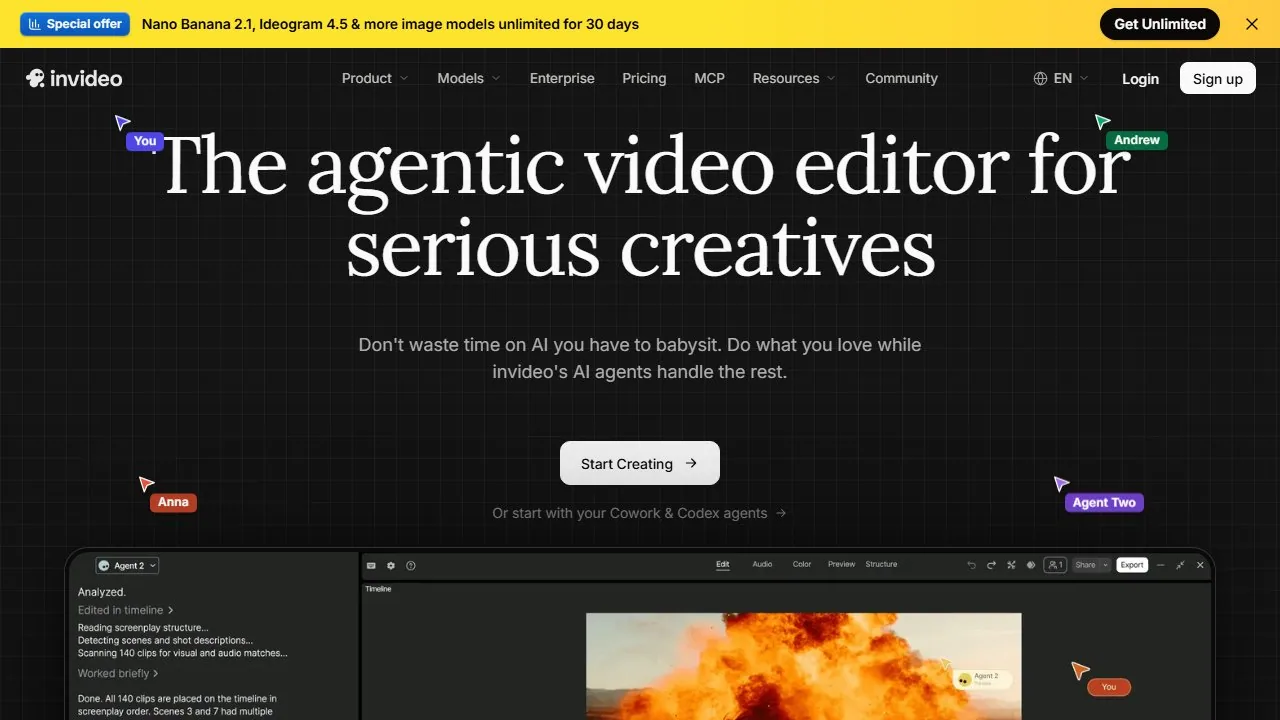Expand the Models menu
This screenshot has width=1280, height=720.
469,78
